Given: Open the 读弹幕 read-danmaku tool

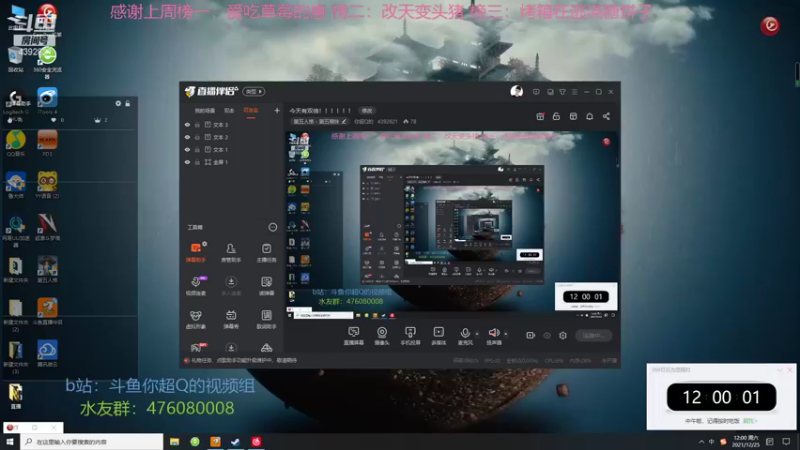Looking at the screenshot, I should [x=266, y=286].
